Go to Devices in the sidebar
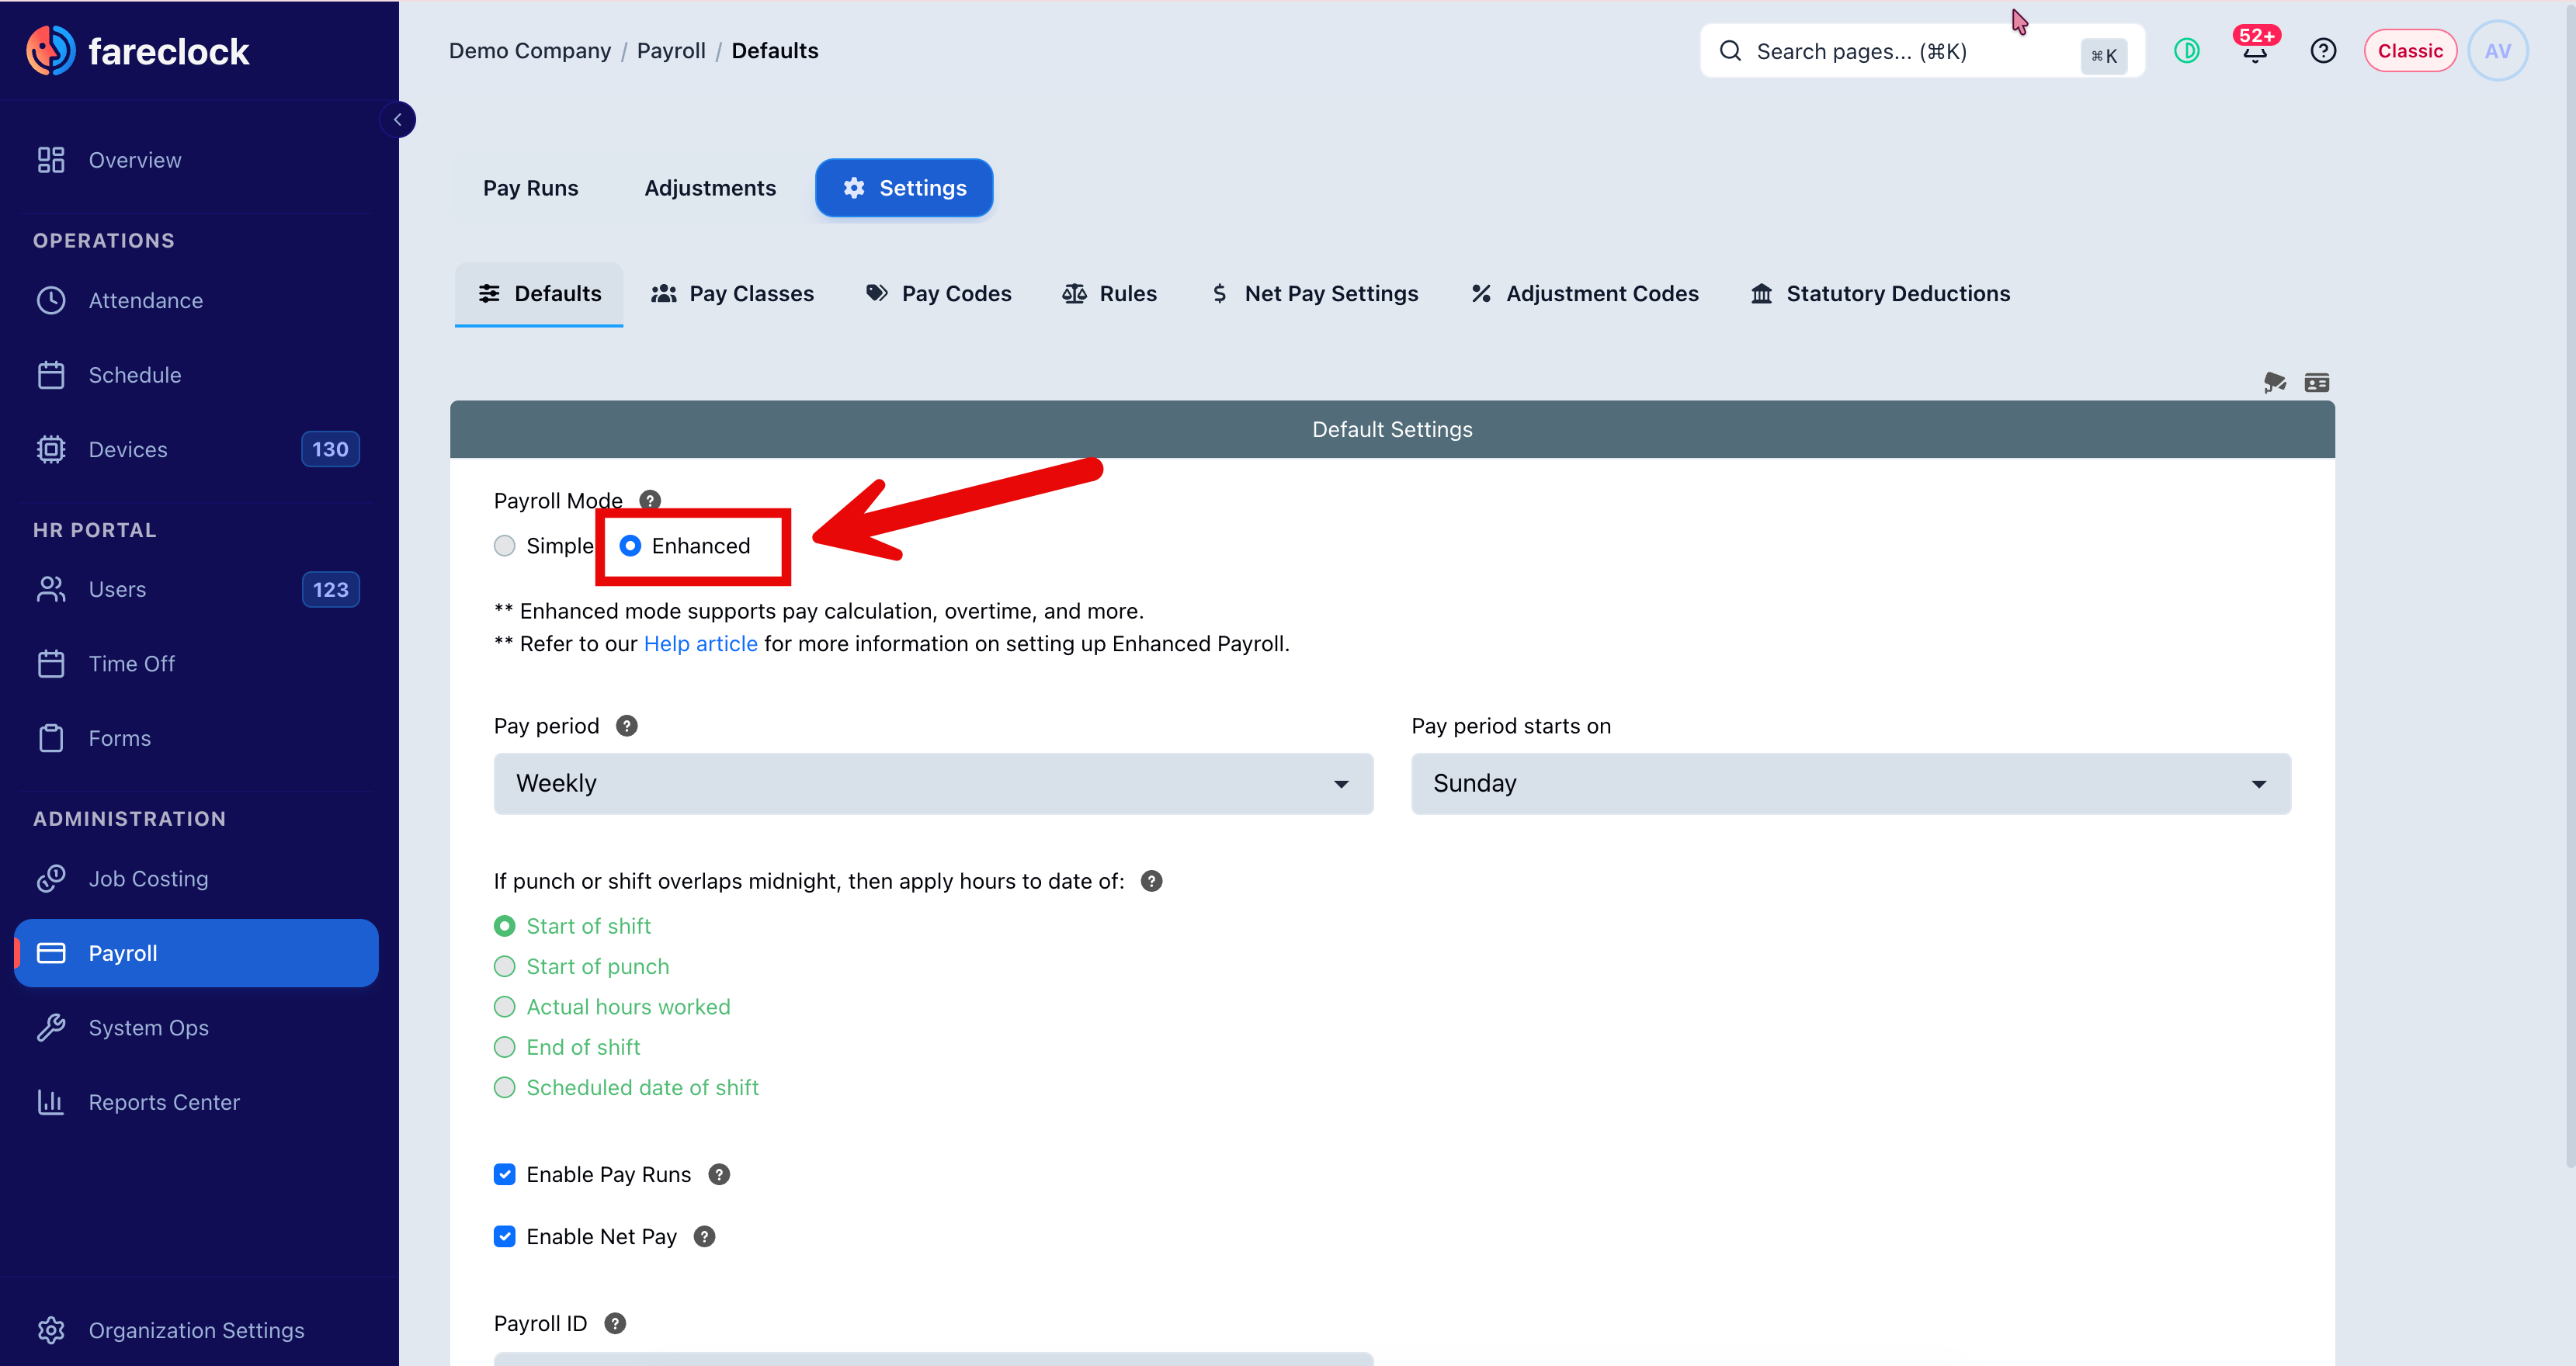Screen dimensions: 2576x1366 (197, 449)
